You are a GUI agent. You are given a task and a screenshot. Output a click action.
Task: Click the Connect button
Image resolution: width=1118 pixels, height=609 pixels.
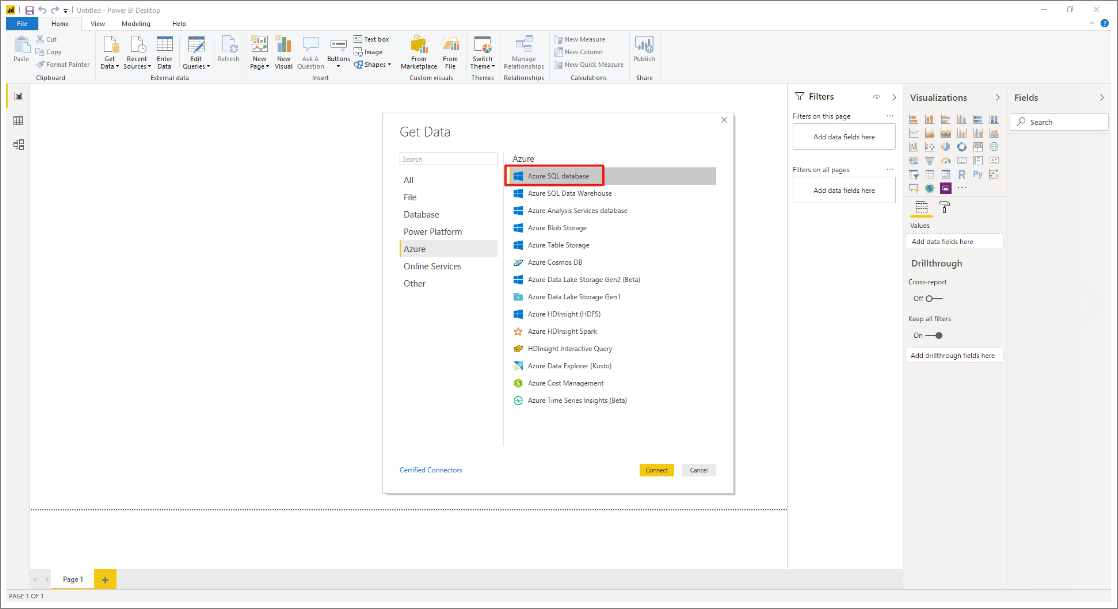tap(656, 469)
